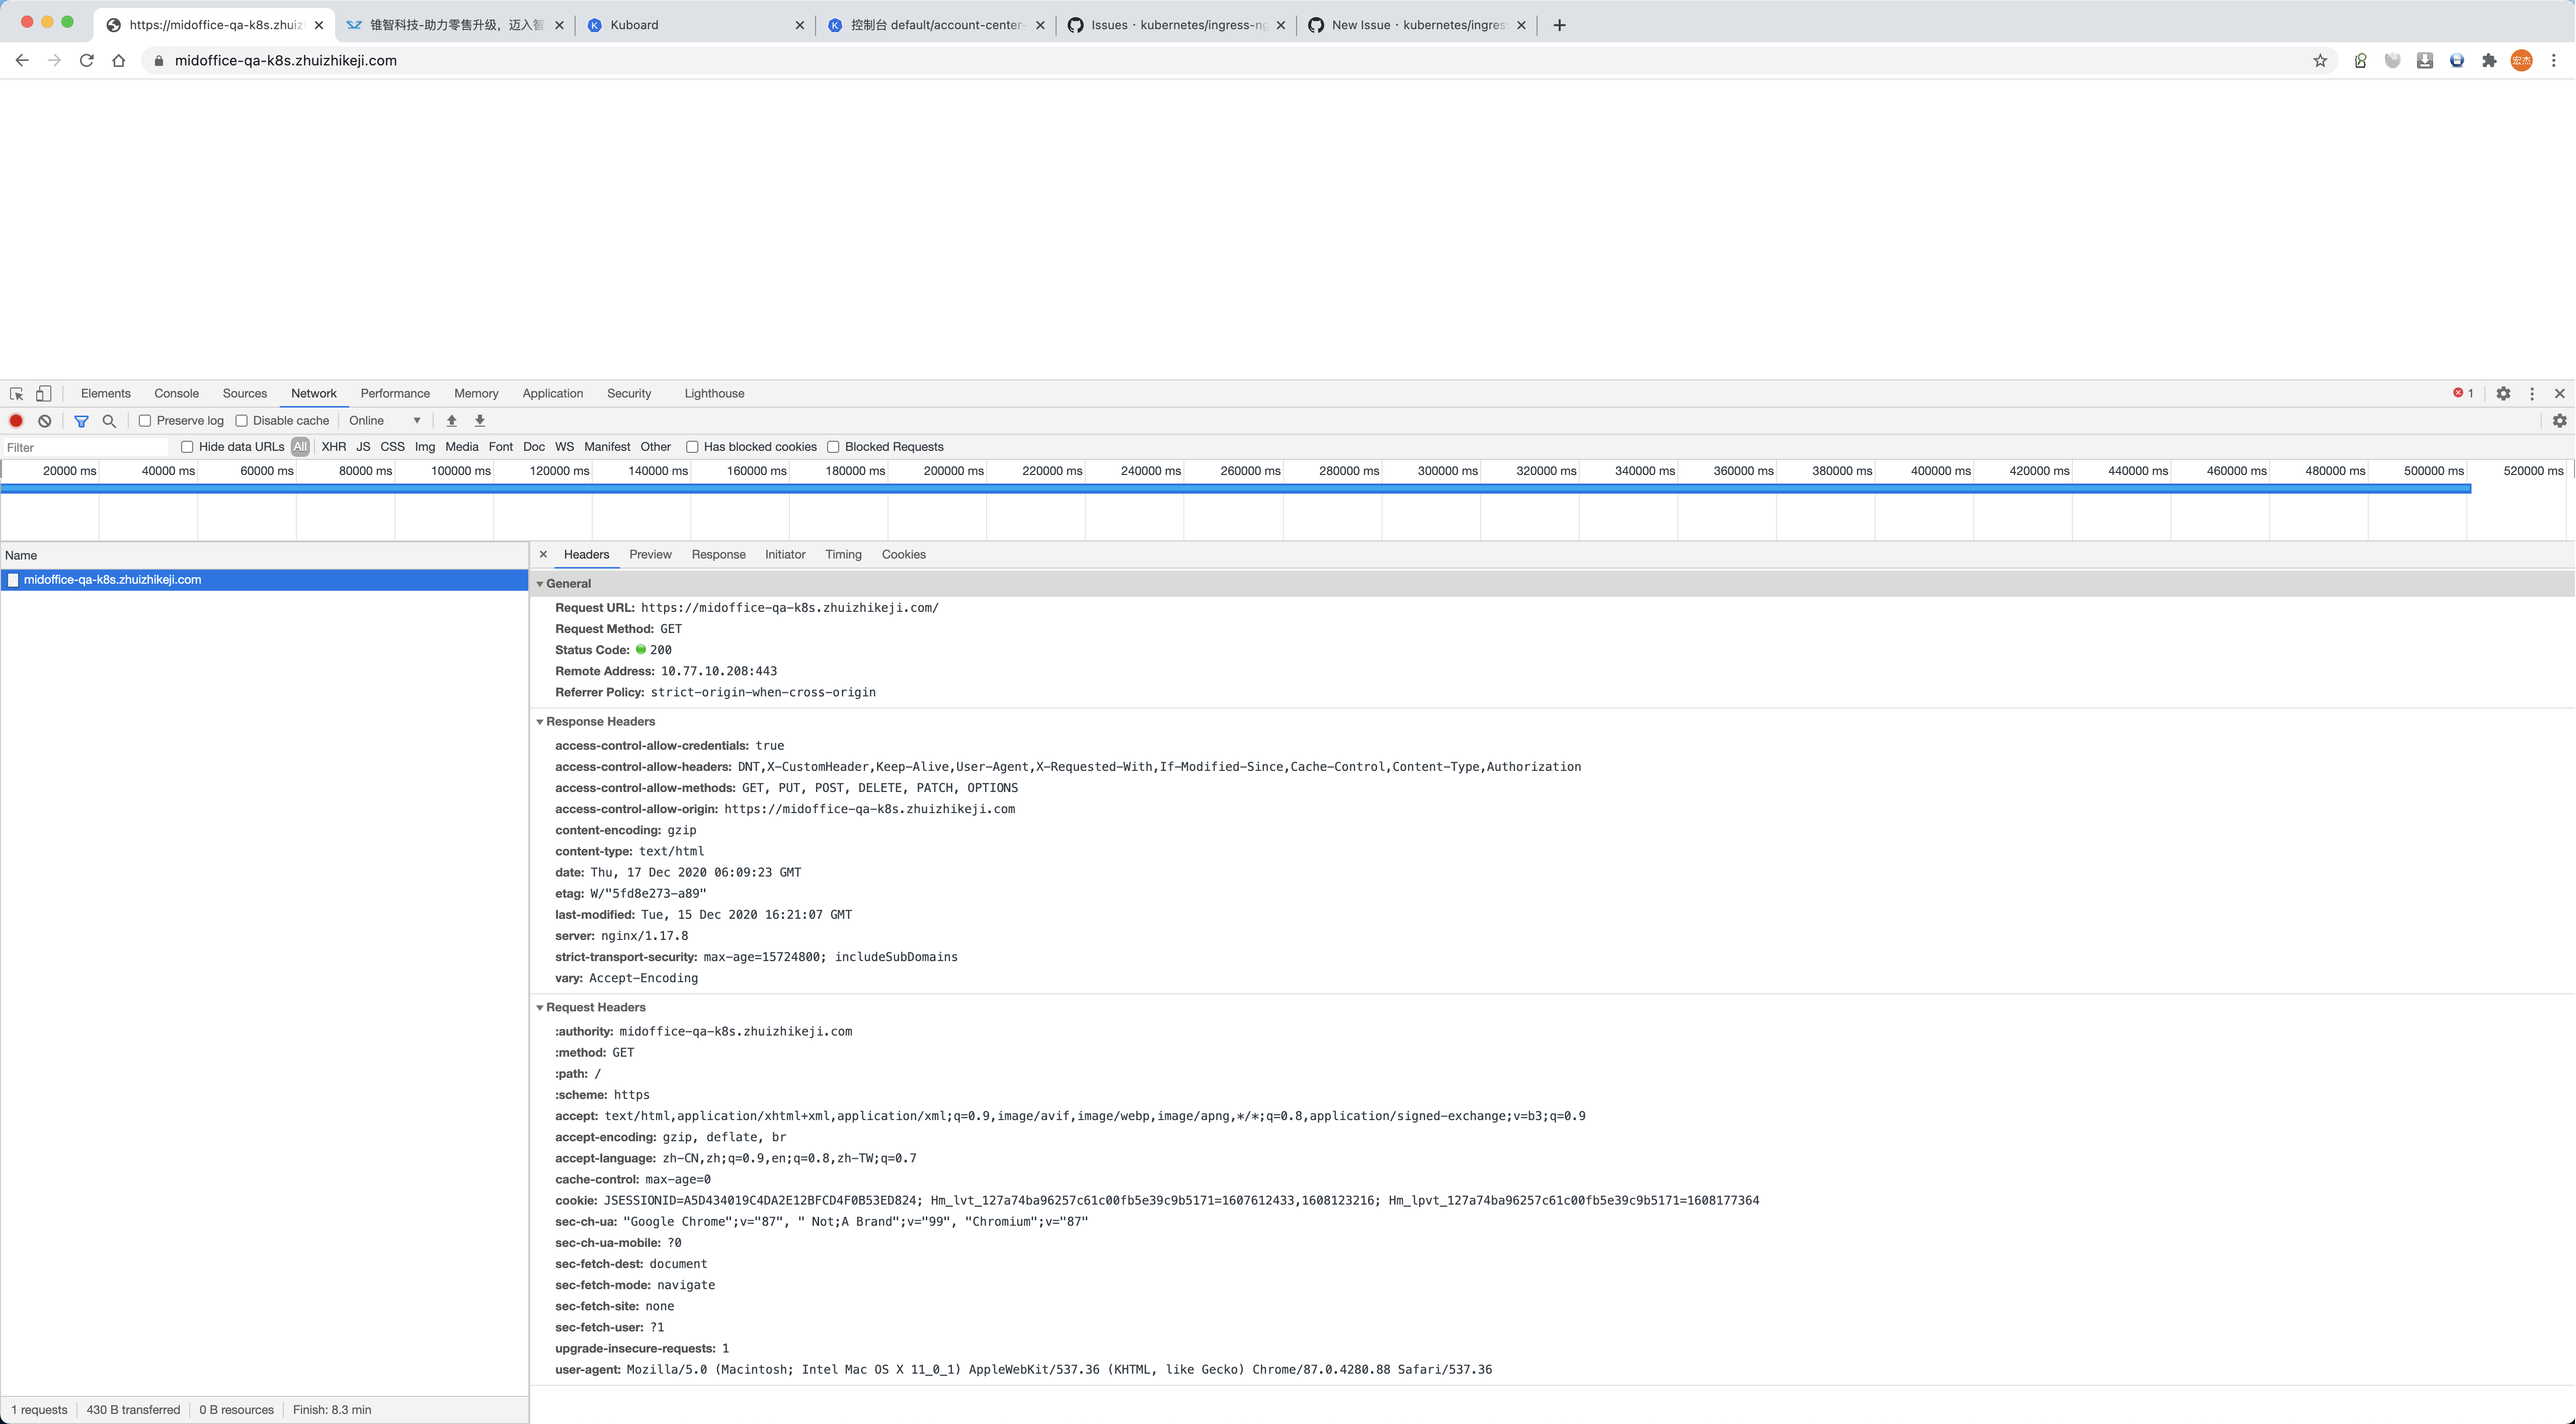Open network search panel
This screenshot has height=1424, width=2576.
[109, 420]
